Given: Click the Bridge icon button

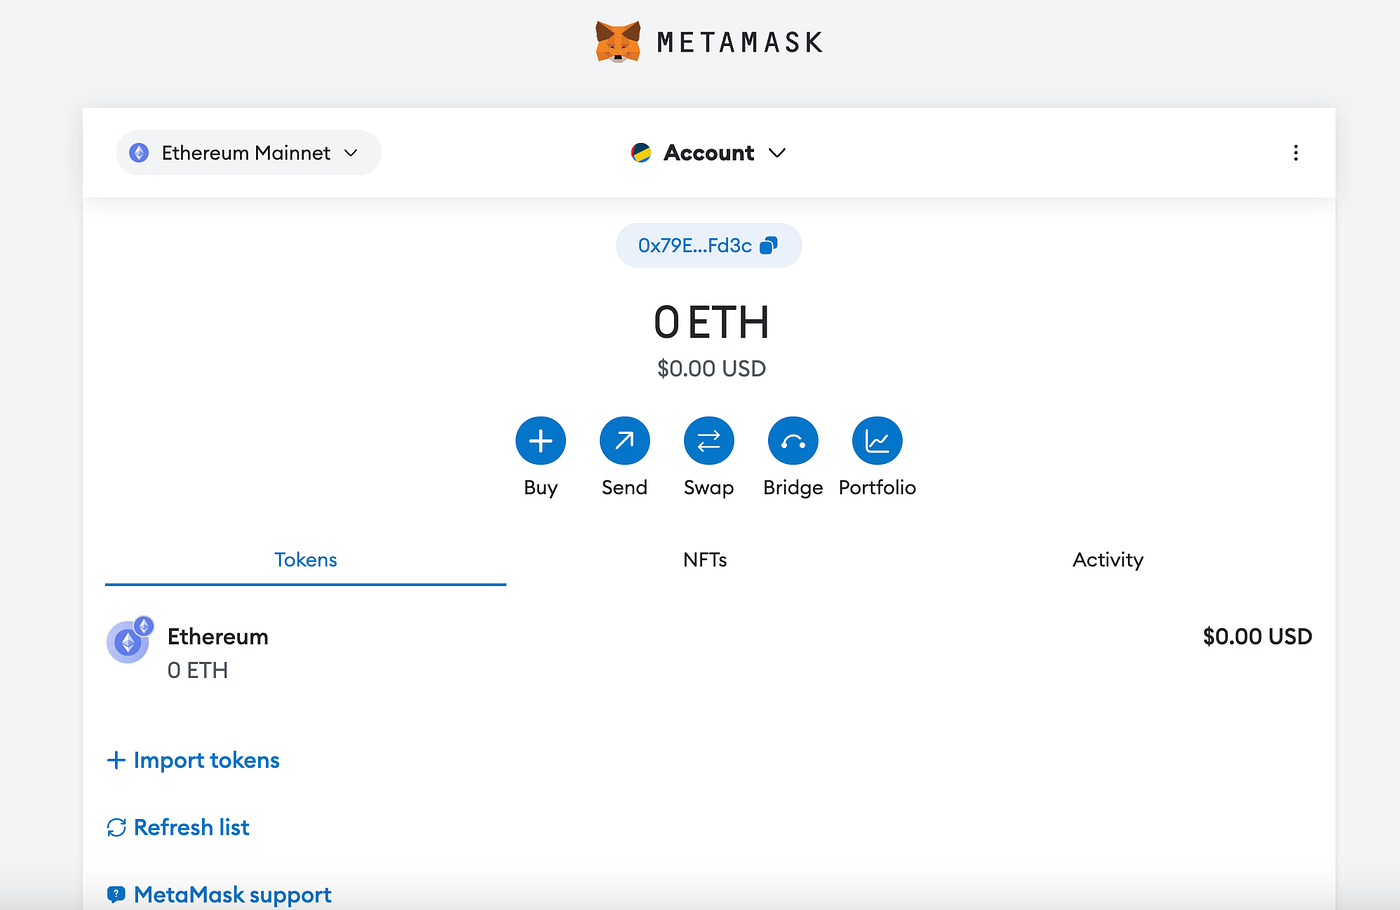Looking at the screenshot, I should coord(793,441).
